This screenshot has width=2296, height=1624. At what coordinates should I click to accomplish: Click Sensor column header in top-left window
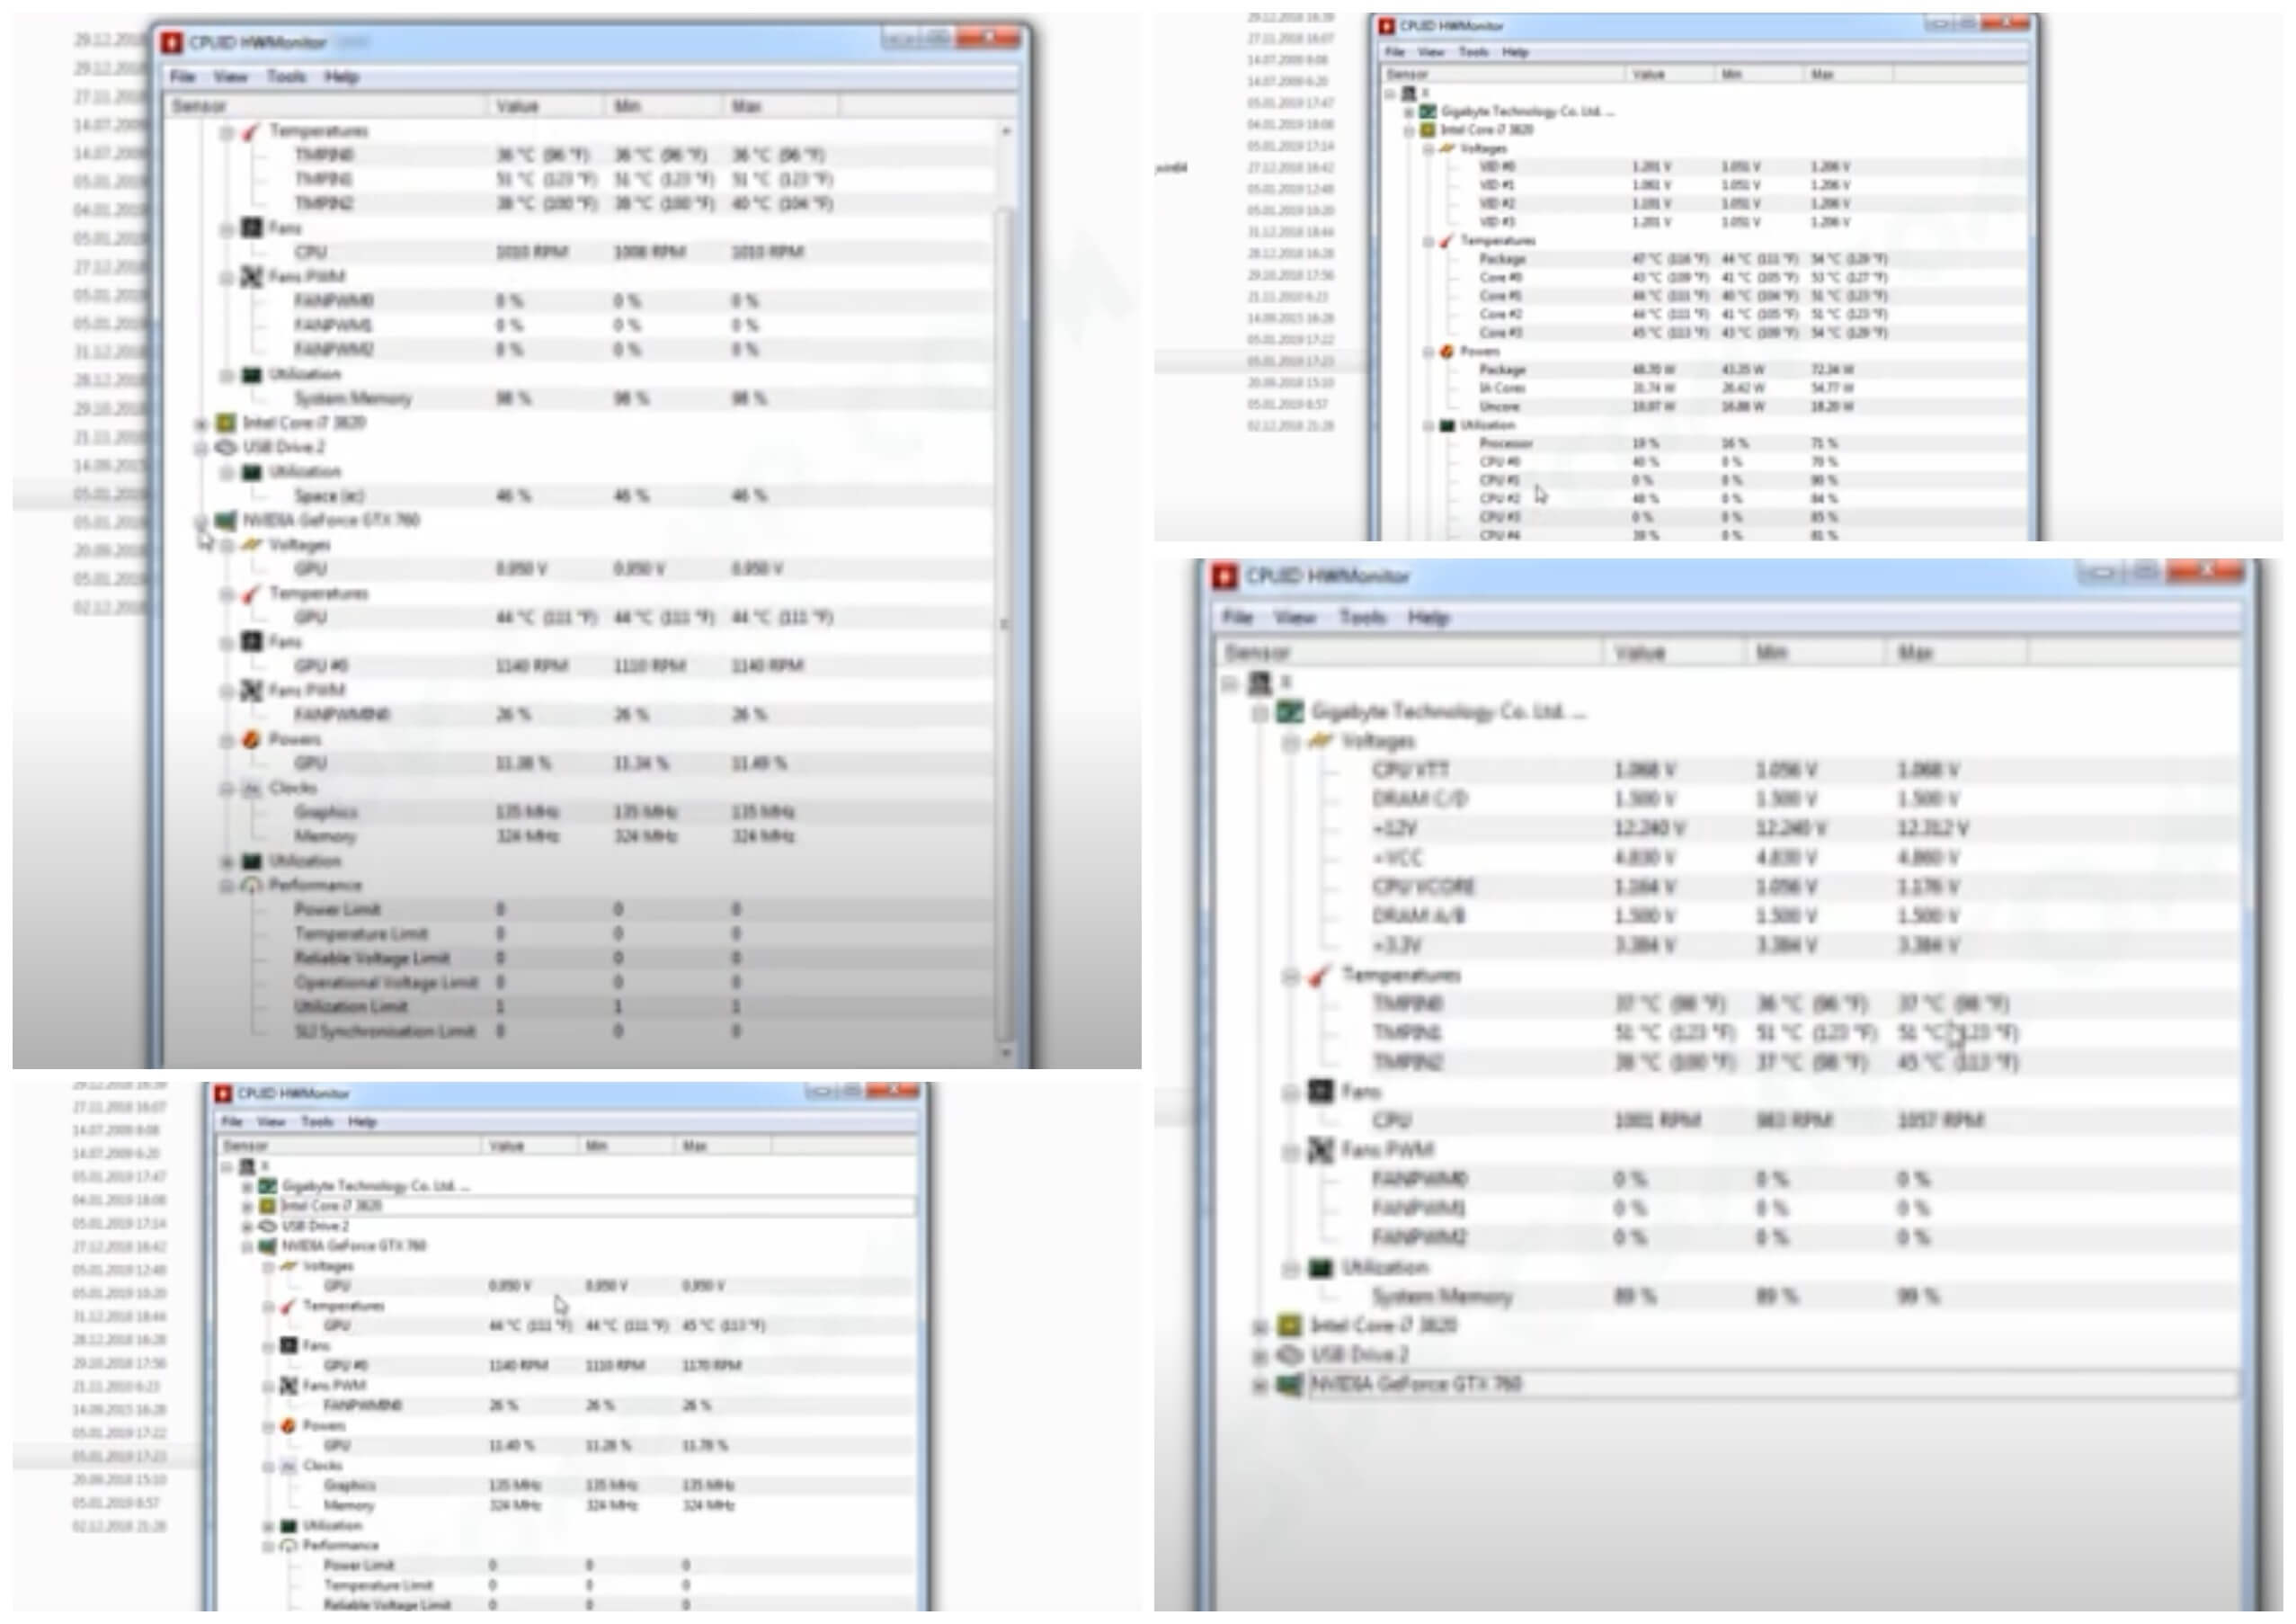(326, 106)
